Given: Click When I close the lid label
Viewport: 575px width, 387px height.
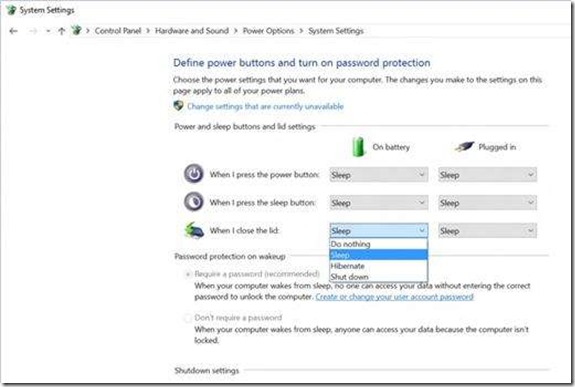Looking at the screenshot, I should (x=244, y=230).
